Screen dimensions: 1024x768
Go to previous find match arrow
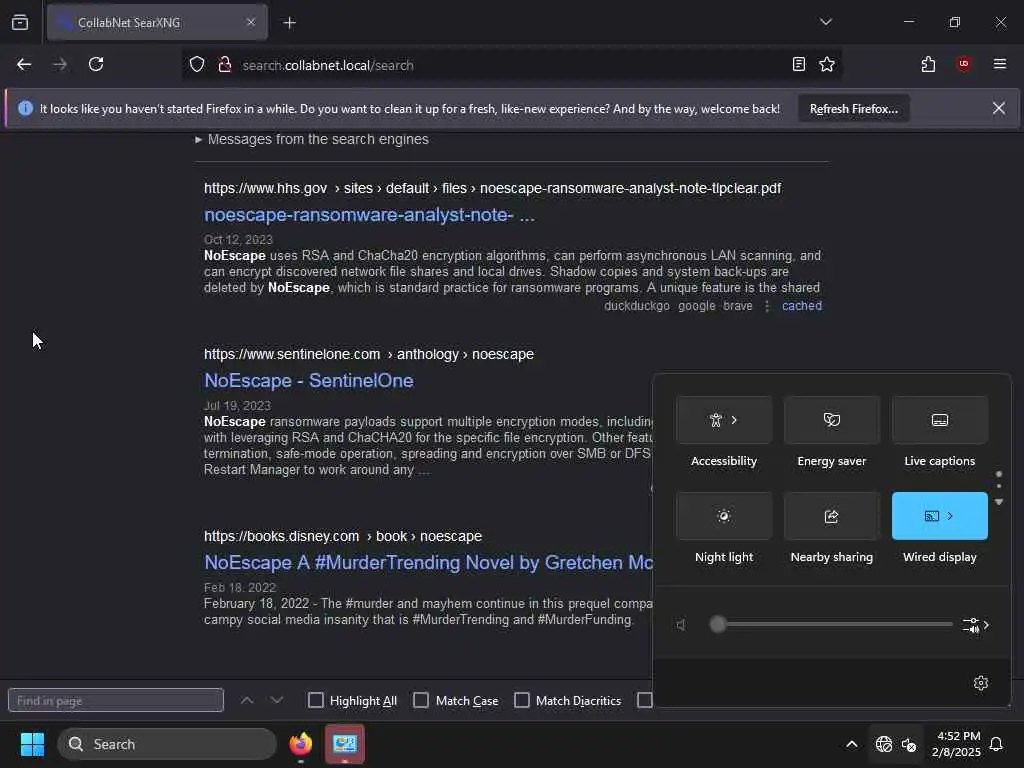(247, 700)
